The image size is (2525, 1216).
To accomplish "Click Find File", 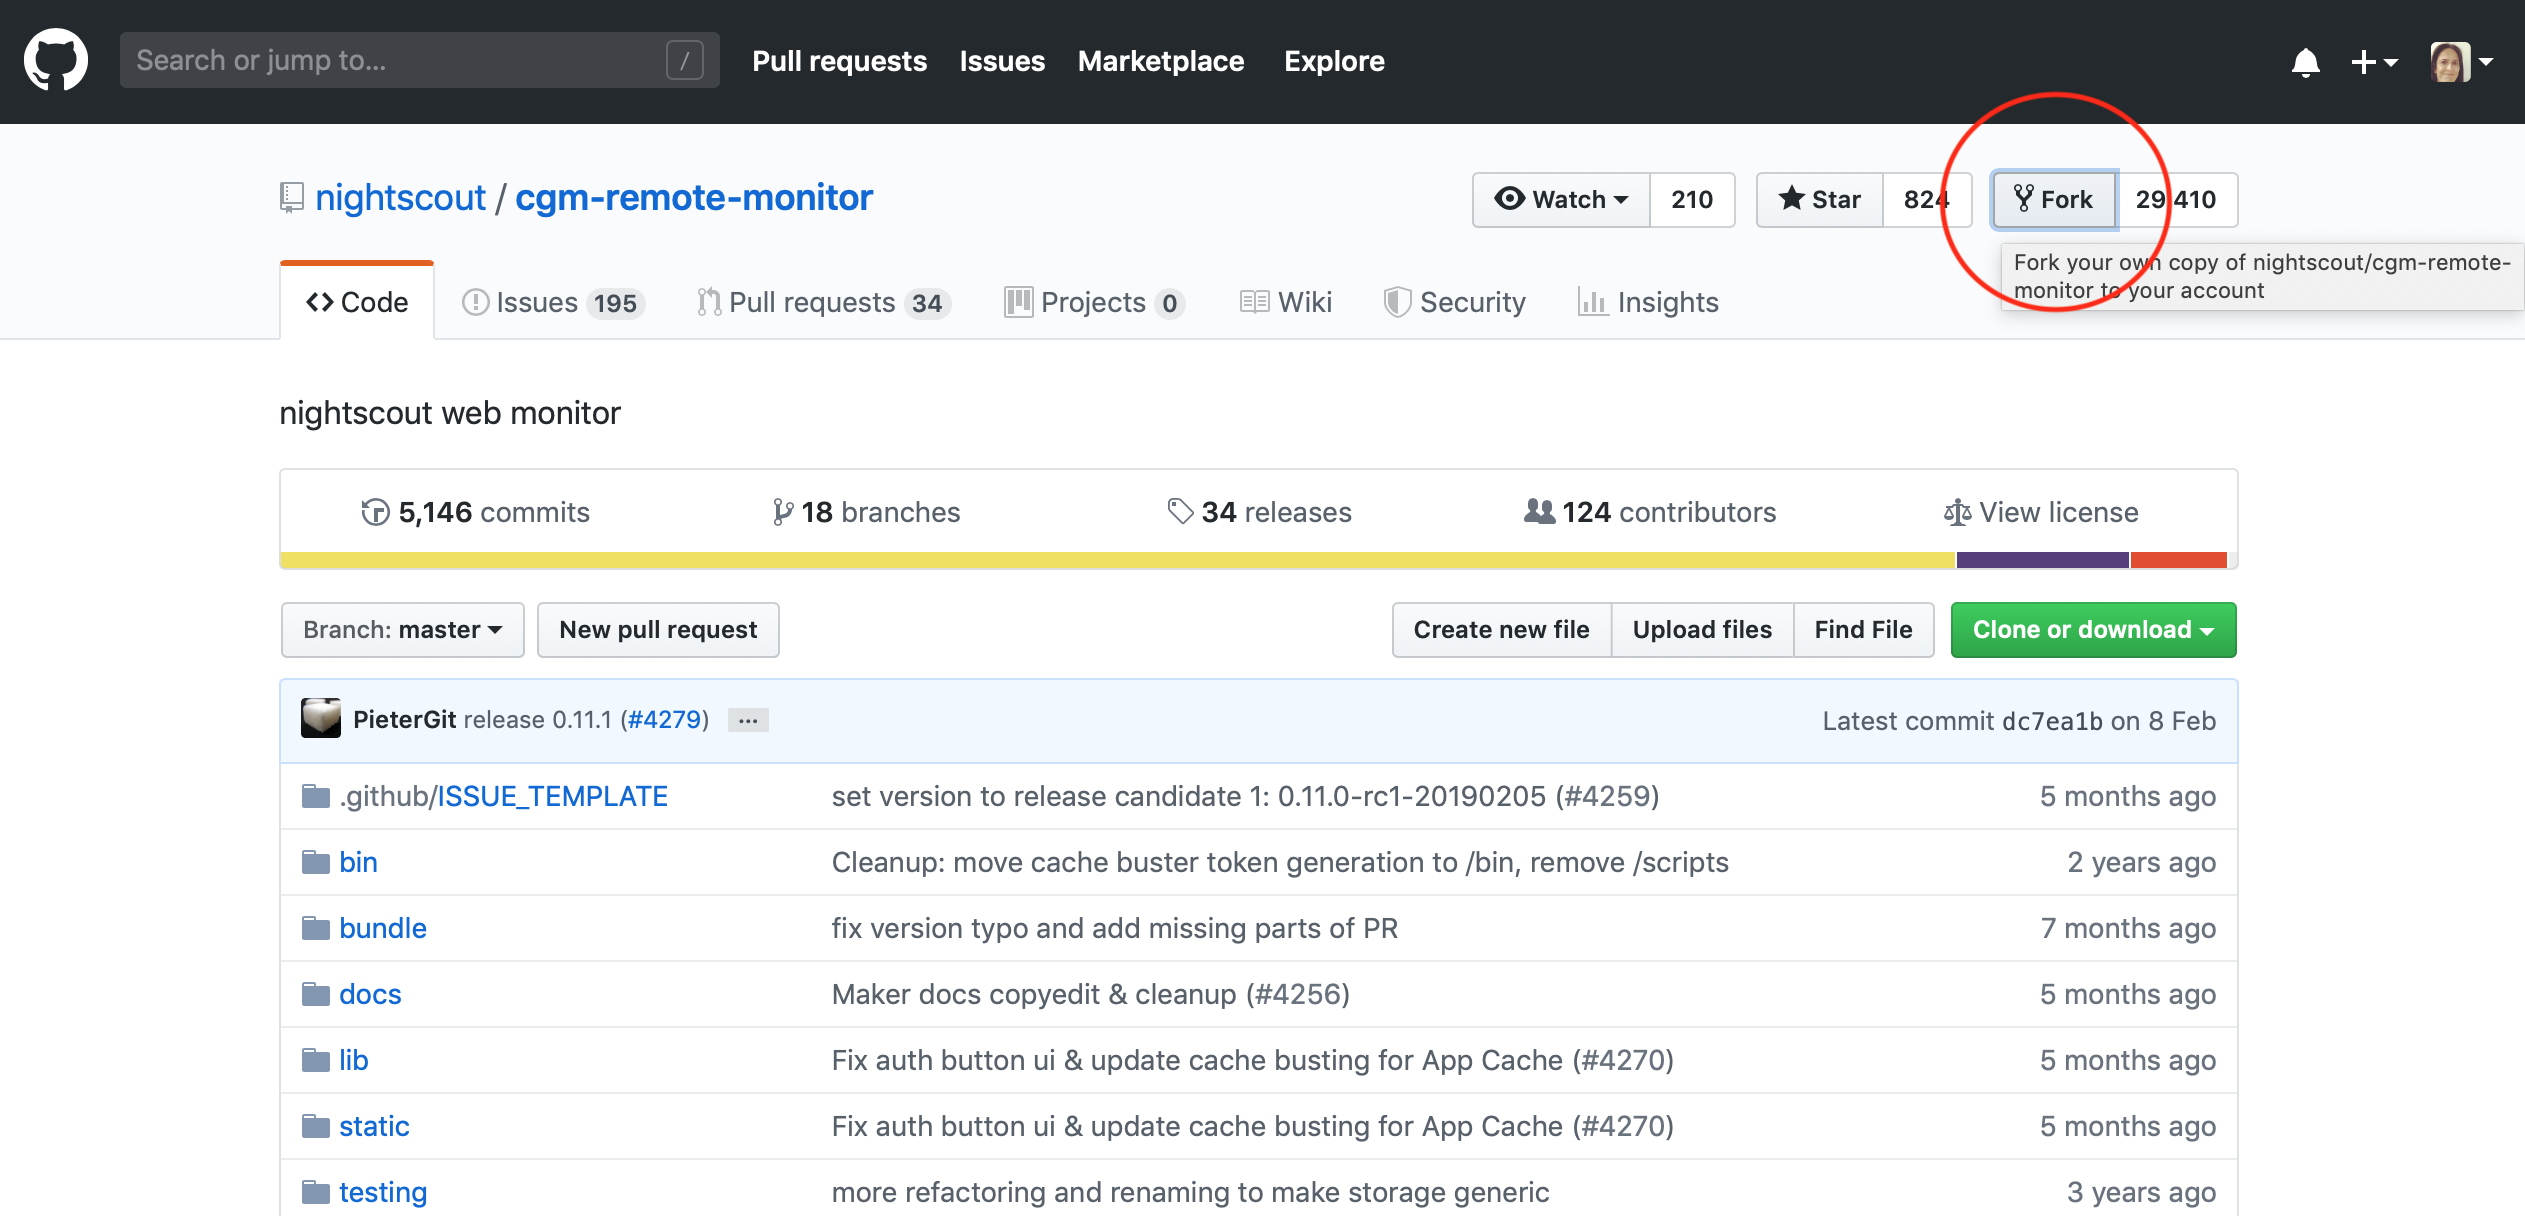I will tap(1863, 630).
